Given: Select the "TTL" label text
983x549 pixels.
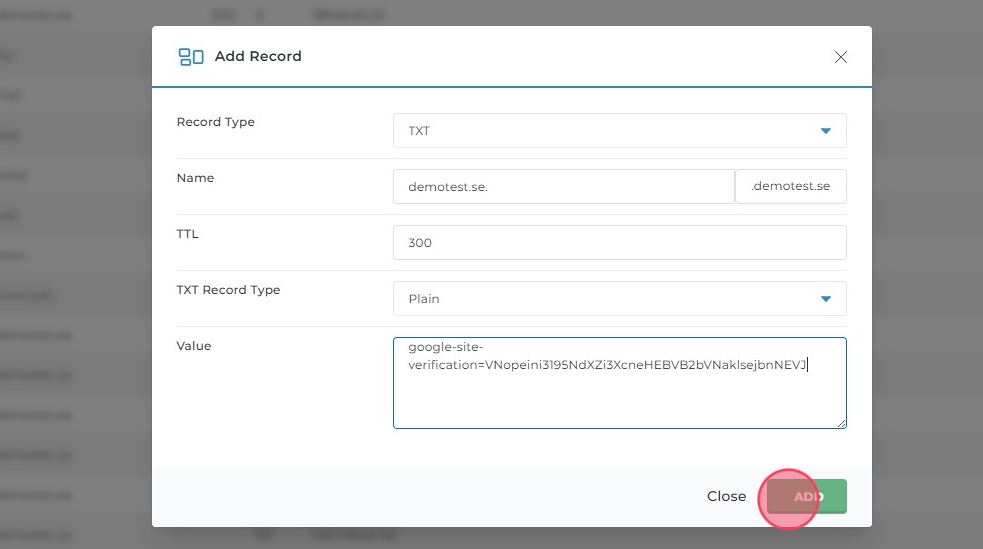Looking at the screenshot, I should (187, 234).
